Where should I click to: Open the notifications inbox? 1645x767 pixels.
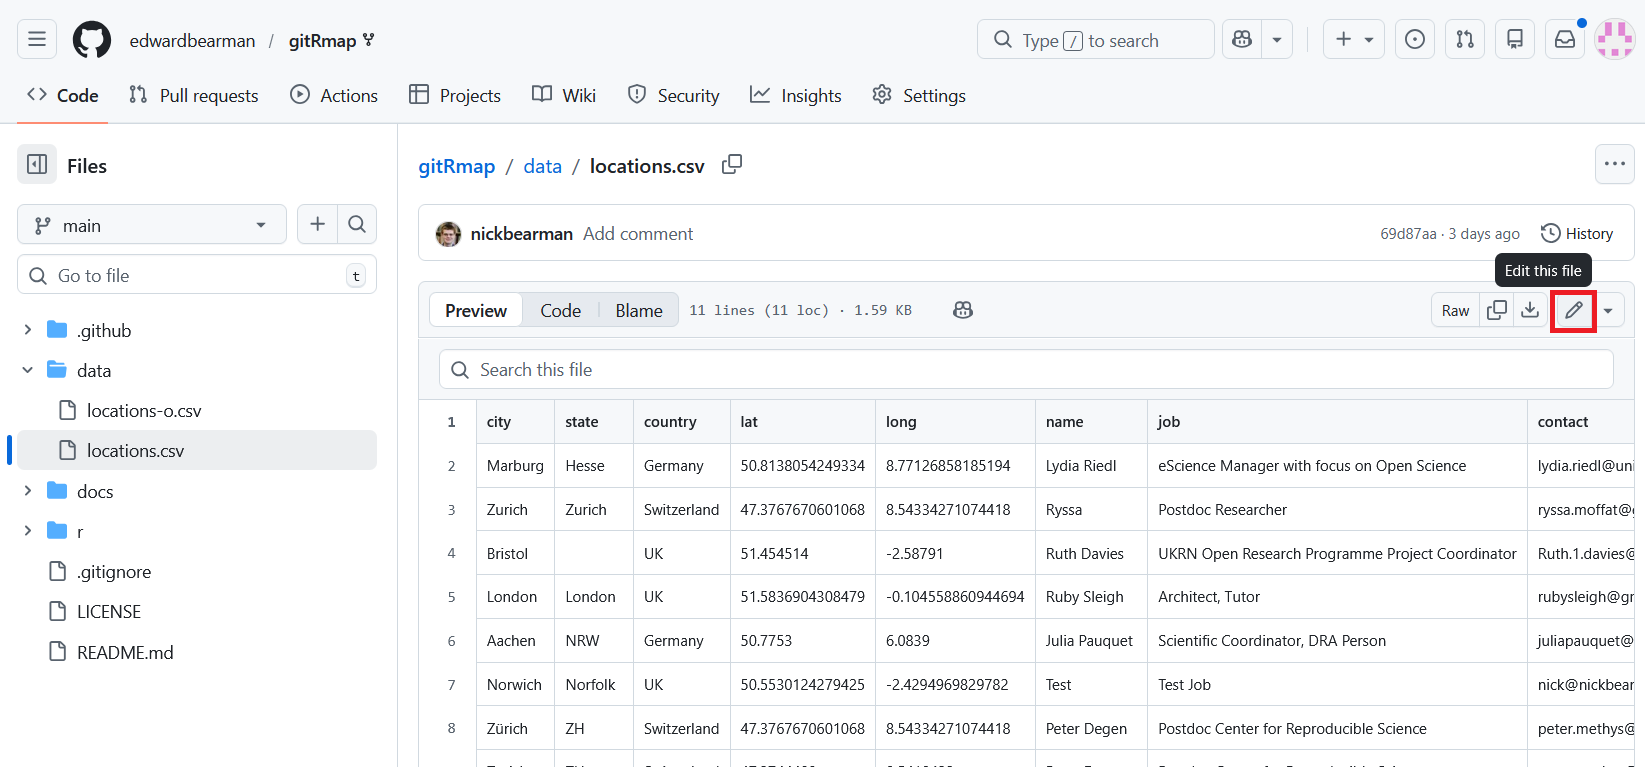click(x=1565, y=40)
